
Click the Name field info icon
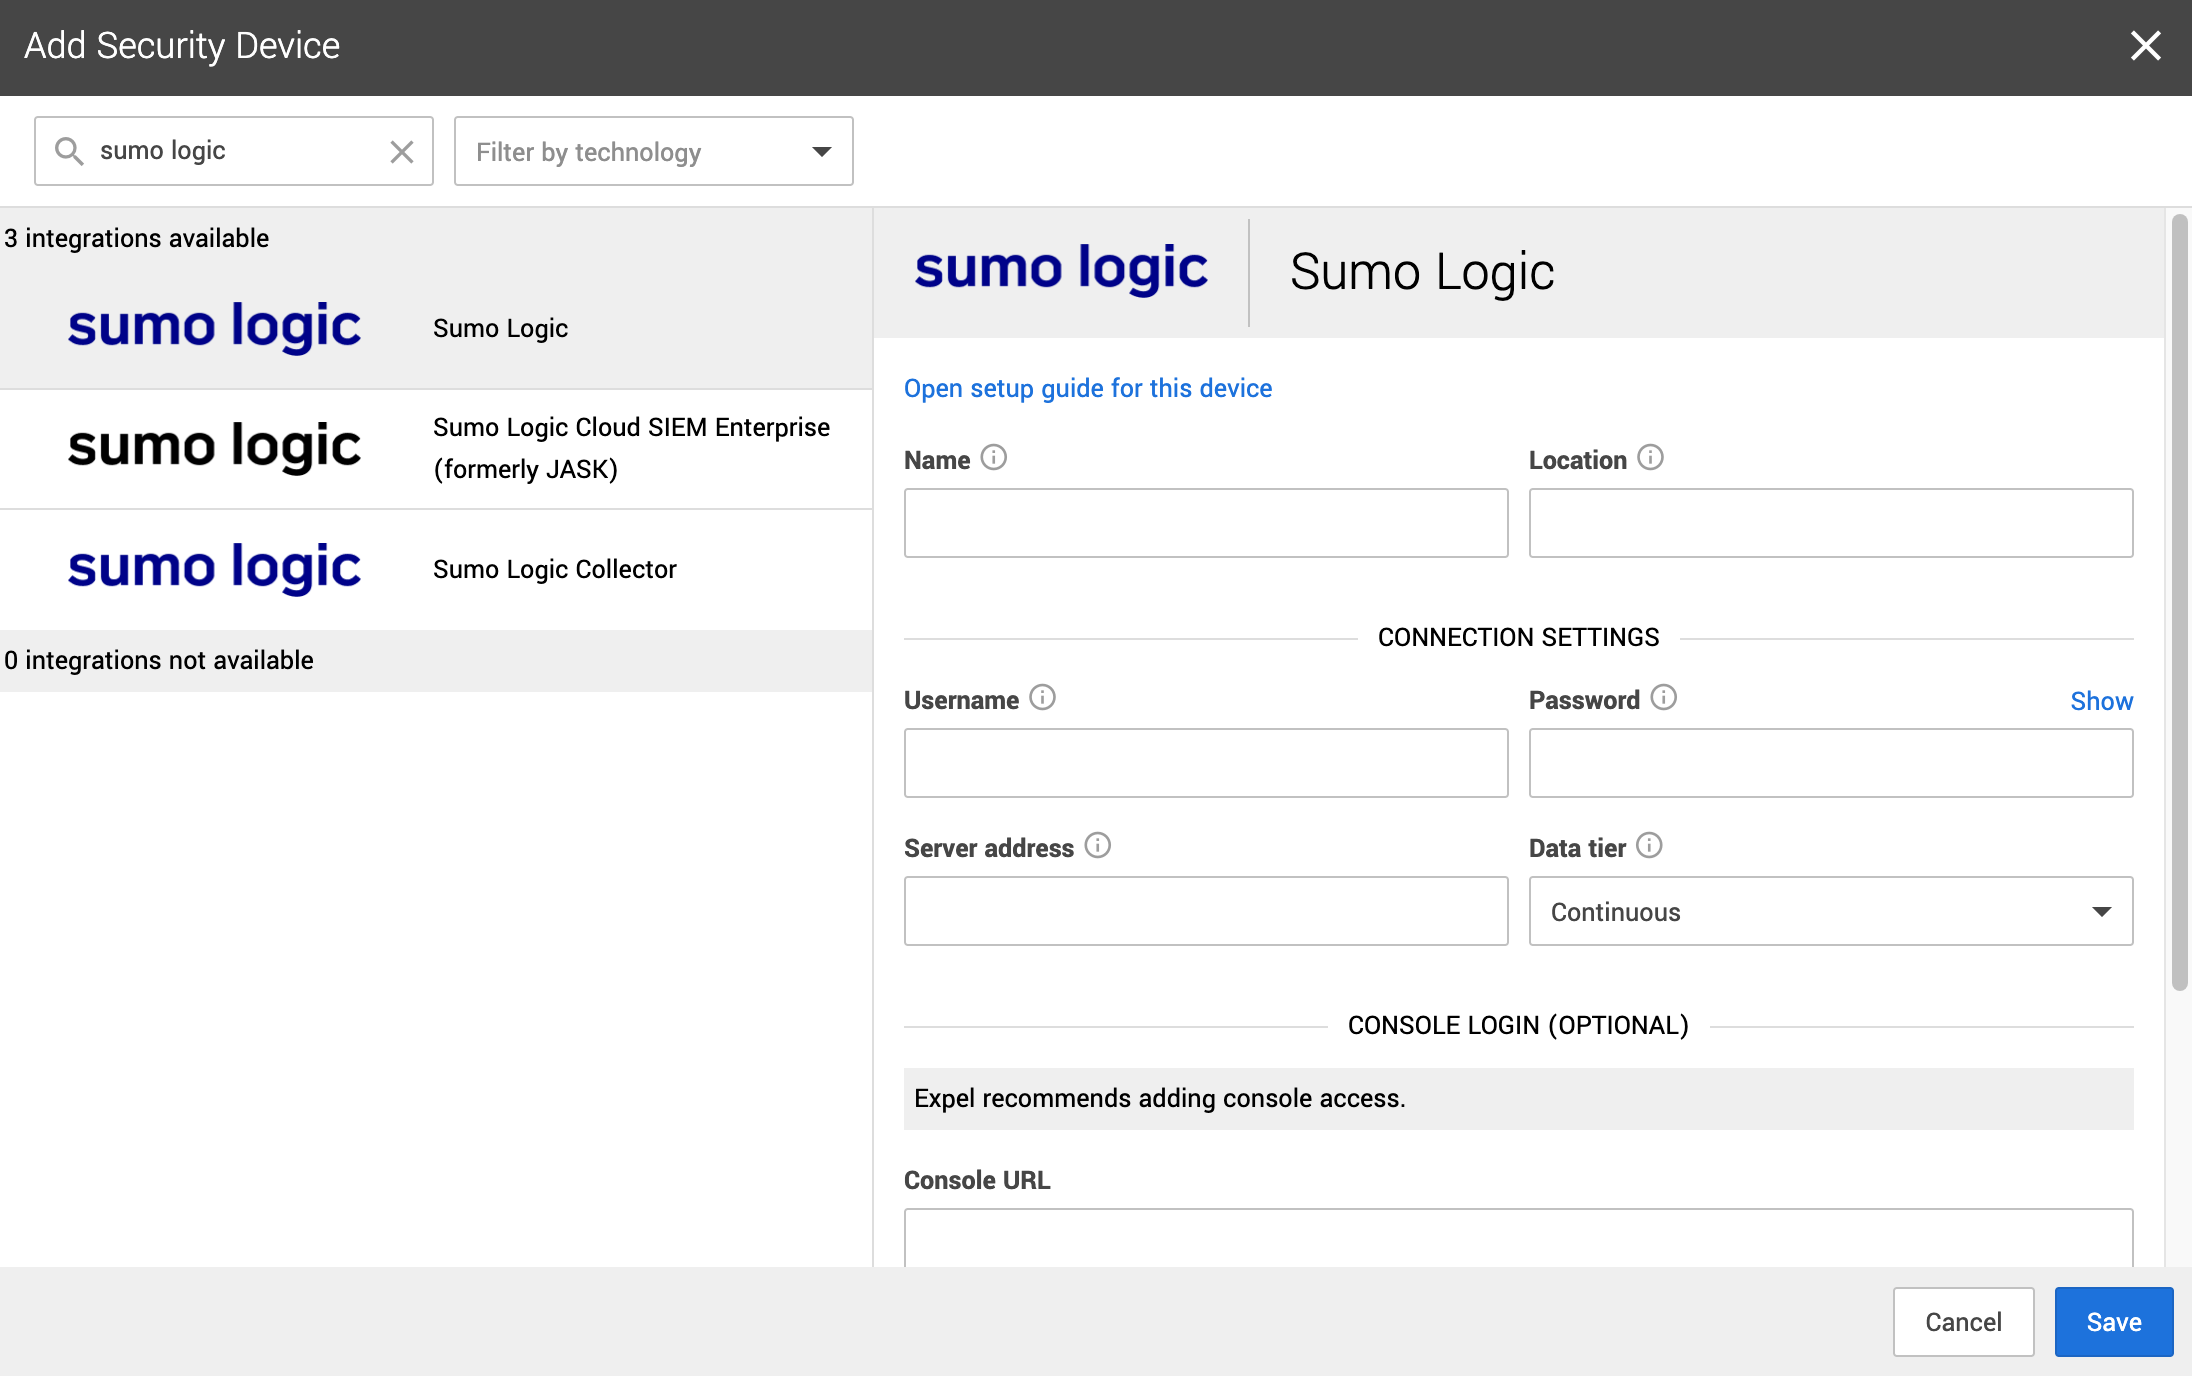point(994,458)
